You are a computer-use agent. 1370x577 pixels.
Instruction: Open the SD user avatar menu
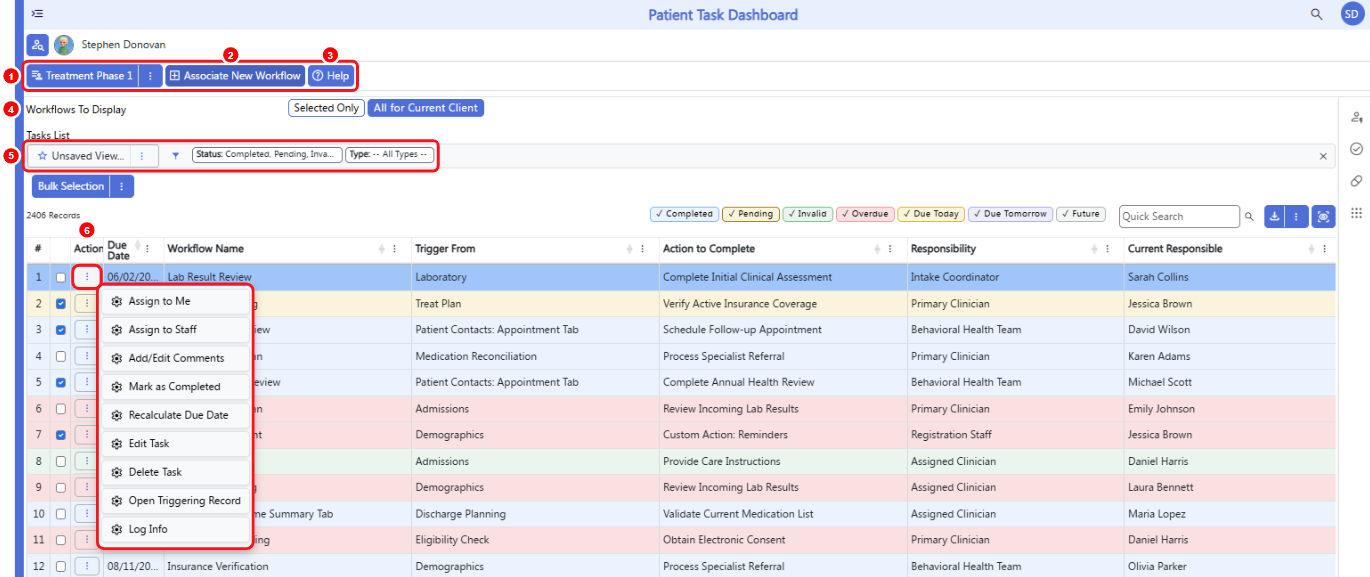[1351, 14]
